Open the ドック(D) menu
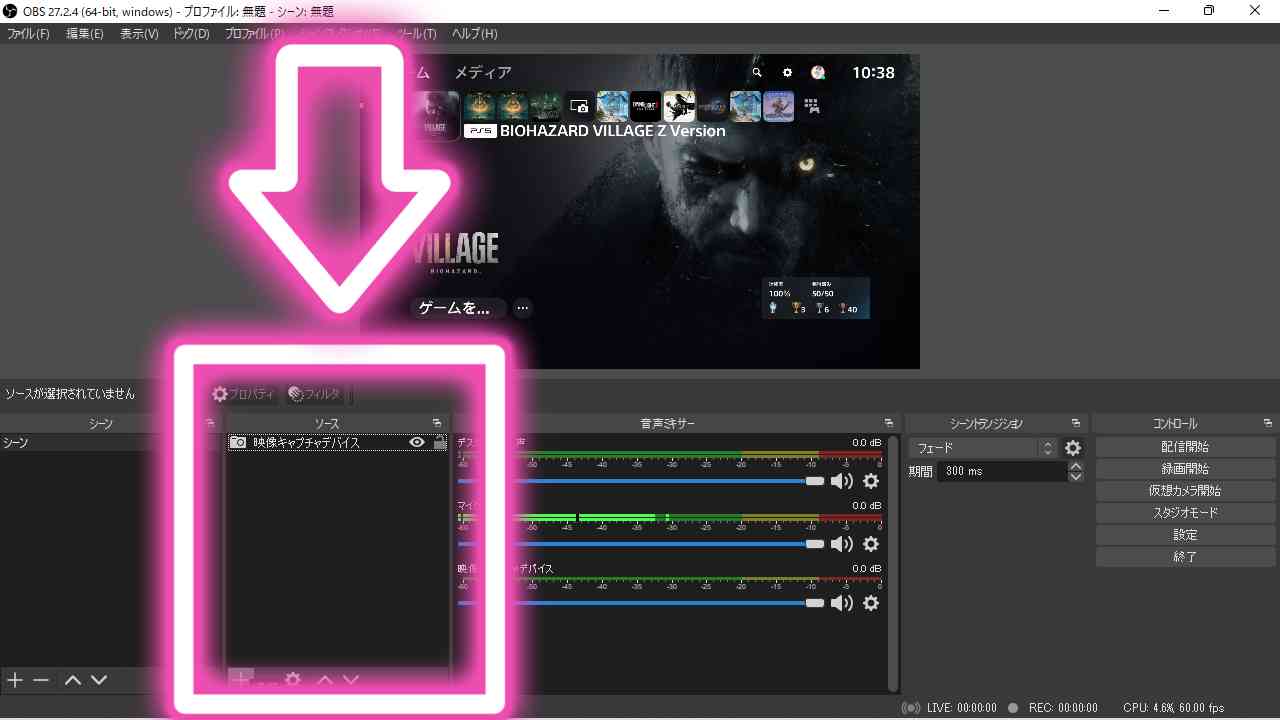Viewport: 1280px width, 720px height. coord(191,33)
